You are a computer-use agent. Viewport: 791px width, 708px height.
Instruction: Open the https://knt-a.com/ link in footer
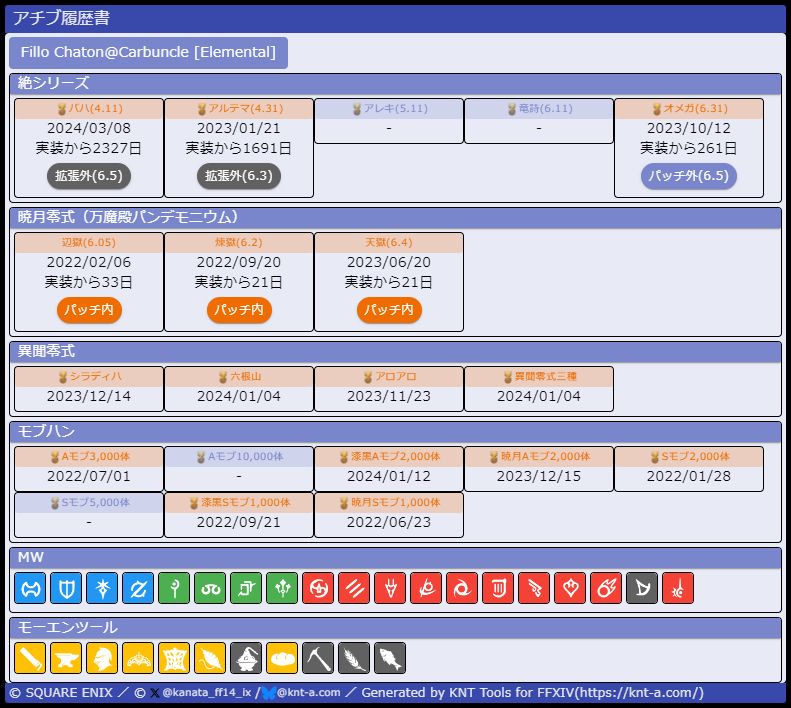pos(641,693)
